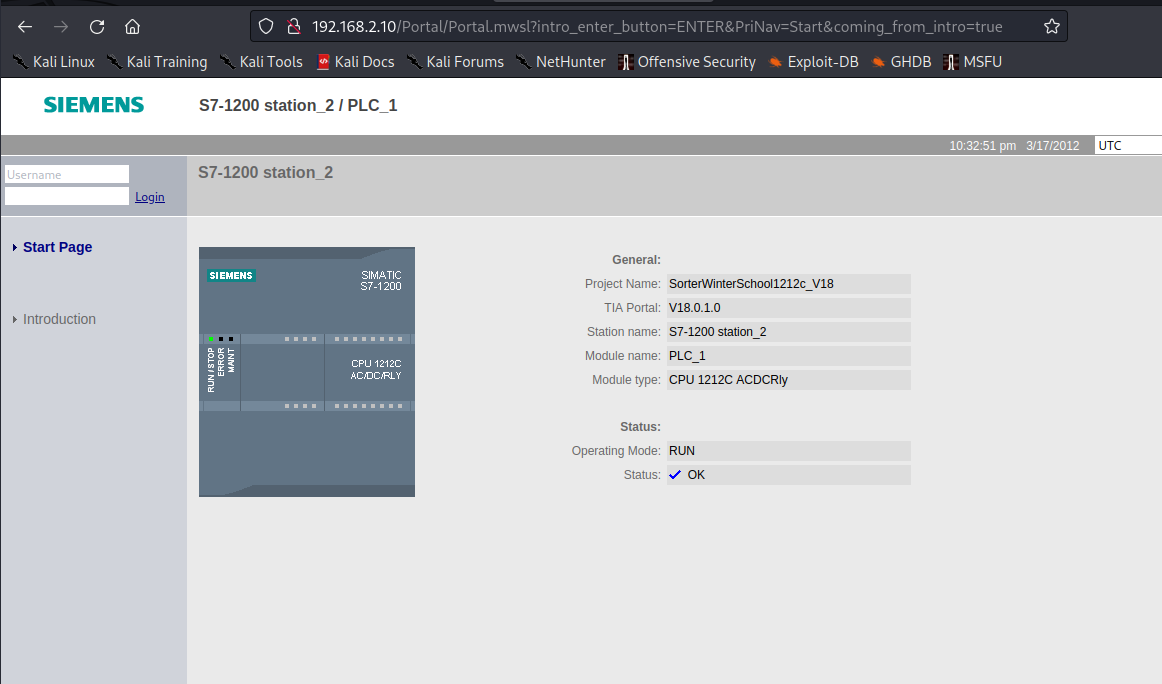The image size is (1162, 684).
Task: Click the Login link
Action: pos(150,197)
